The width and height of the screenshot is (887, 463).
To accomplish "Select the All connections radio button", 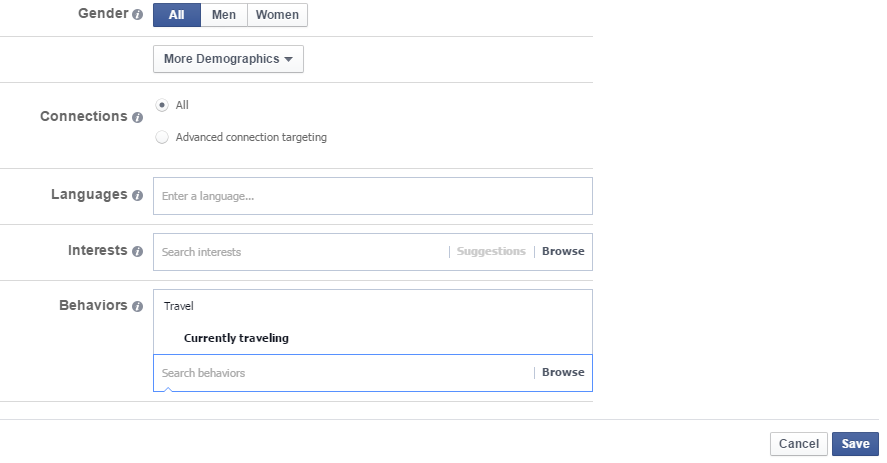I will coord(162,105).
